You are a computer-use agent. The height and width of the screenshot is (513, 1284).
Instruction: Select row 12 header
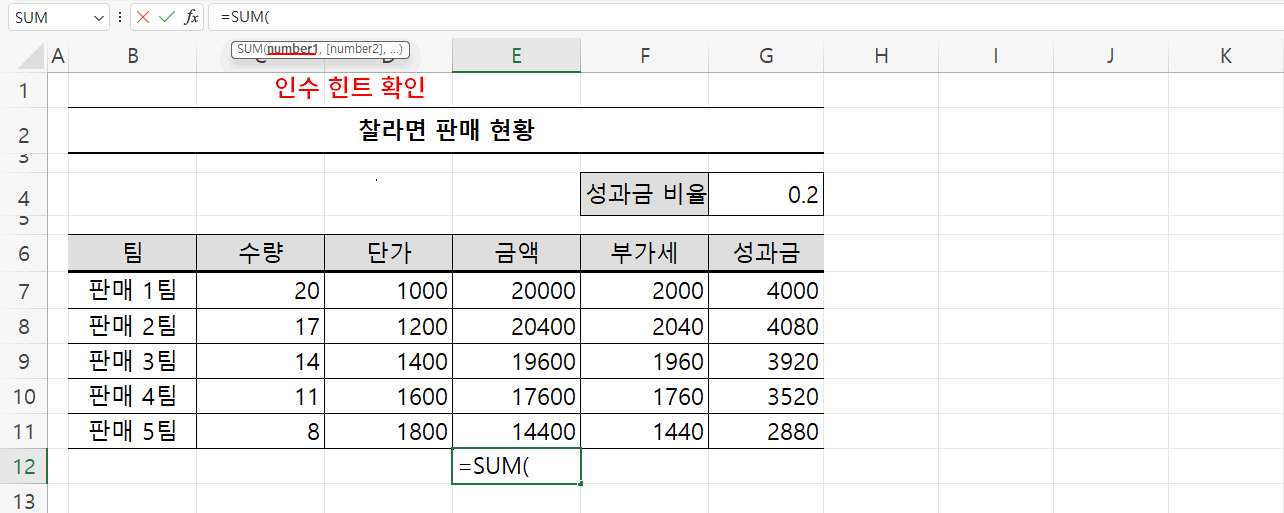(24, 466)
